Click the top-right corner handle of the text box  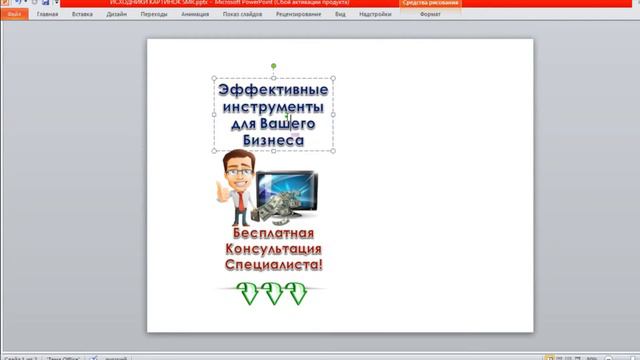point(333,78)
